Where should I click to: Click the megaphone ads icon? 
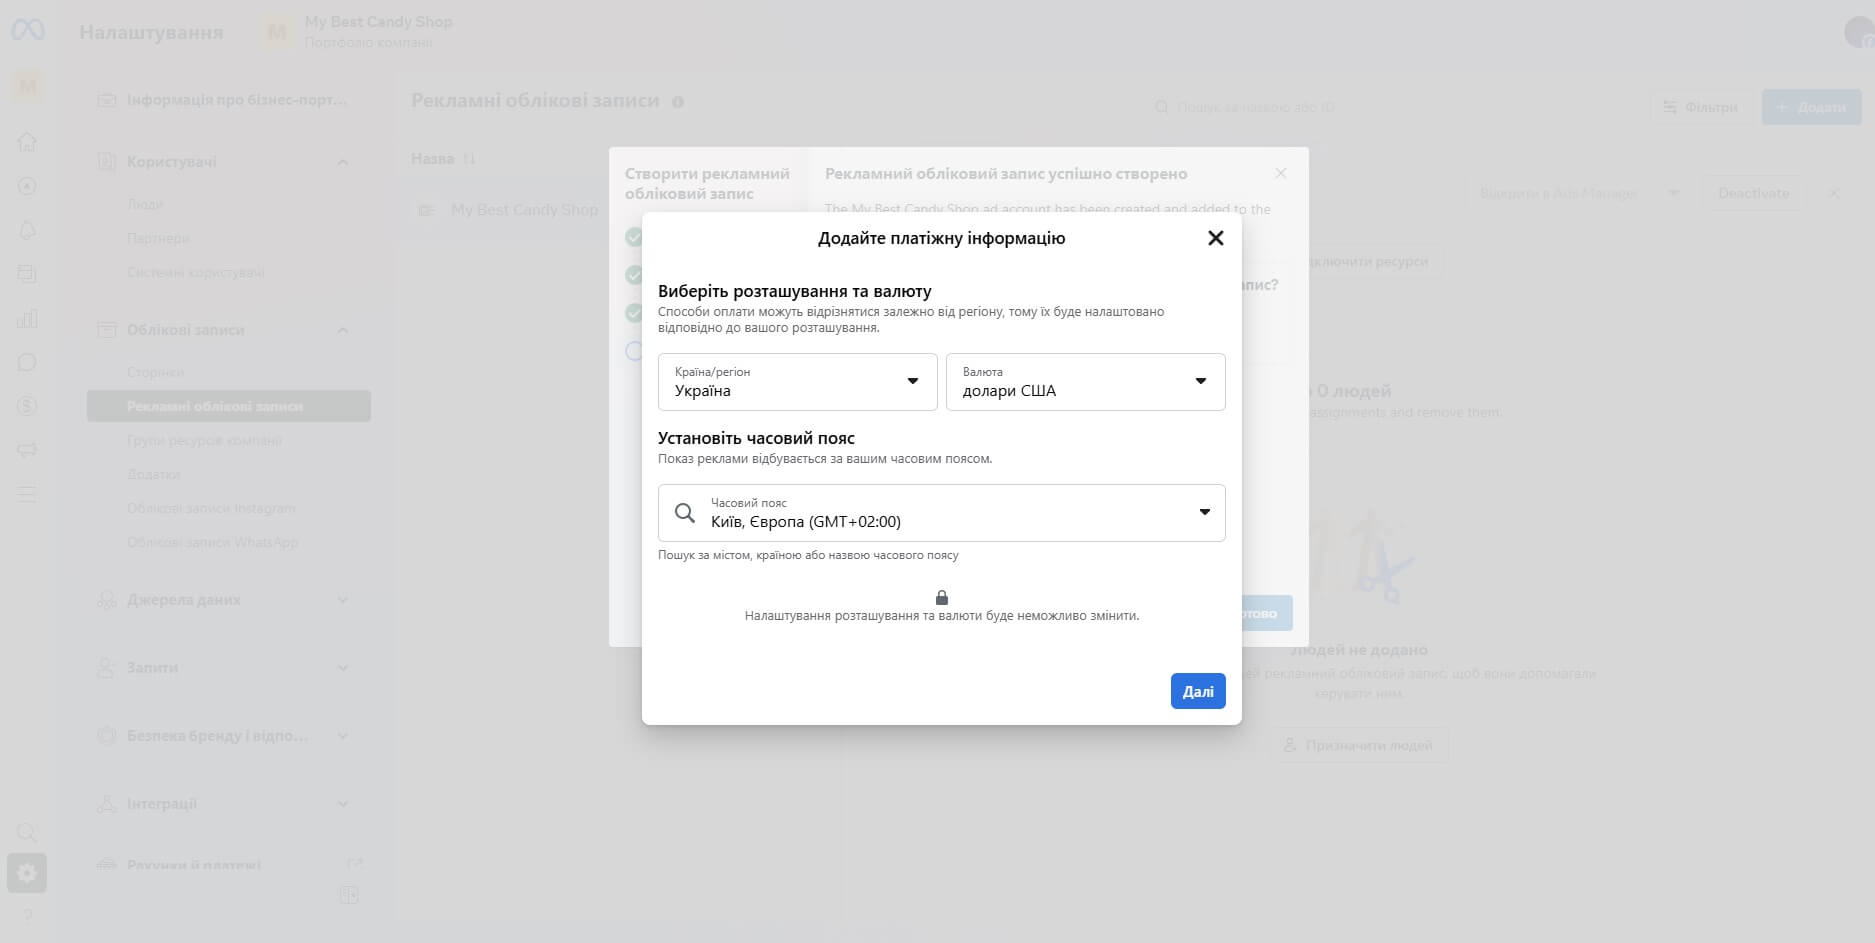tap(27, 450)
